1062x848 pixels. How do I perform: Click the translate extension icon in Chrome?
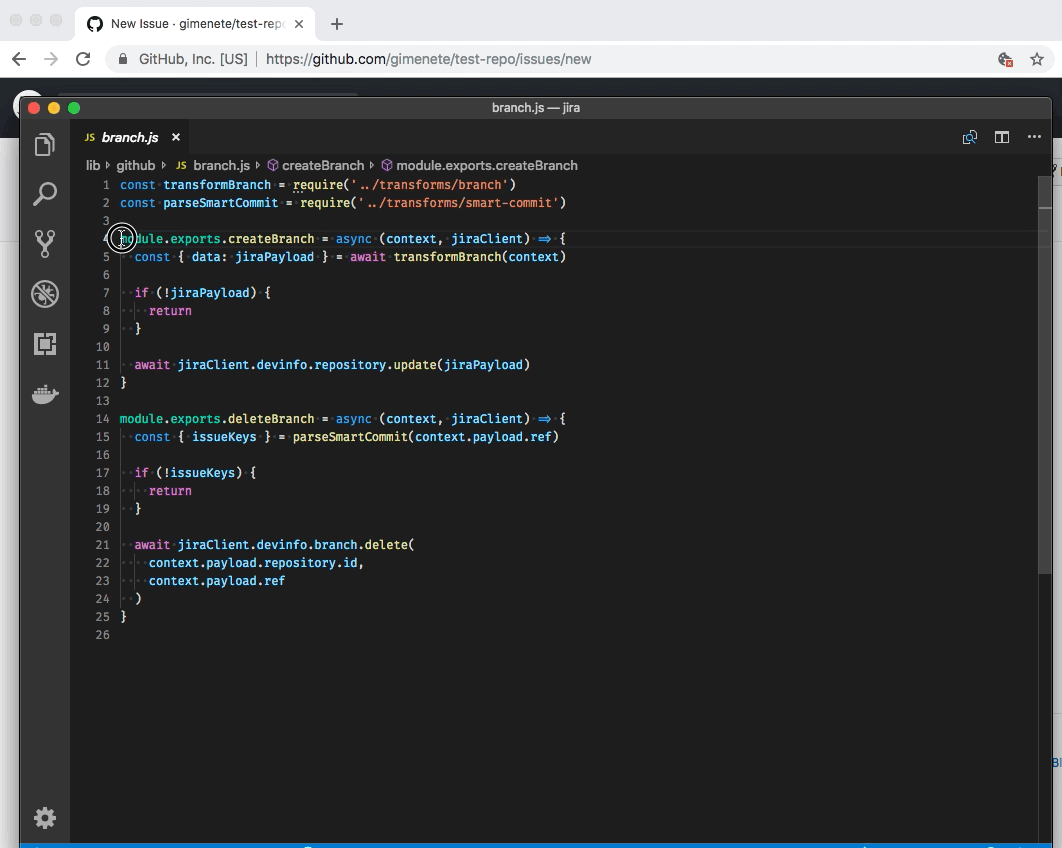pos(1005,60)
